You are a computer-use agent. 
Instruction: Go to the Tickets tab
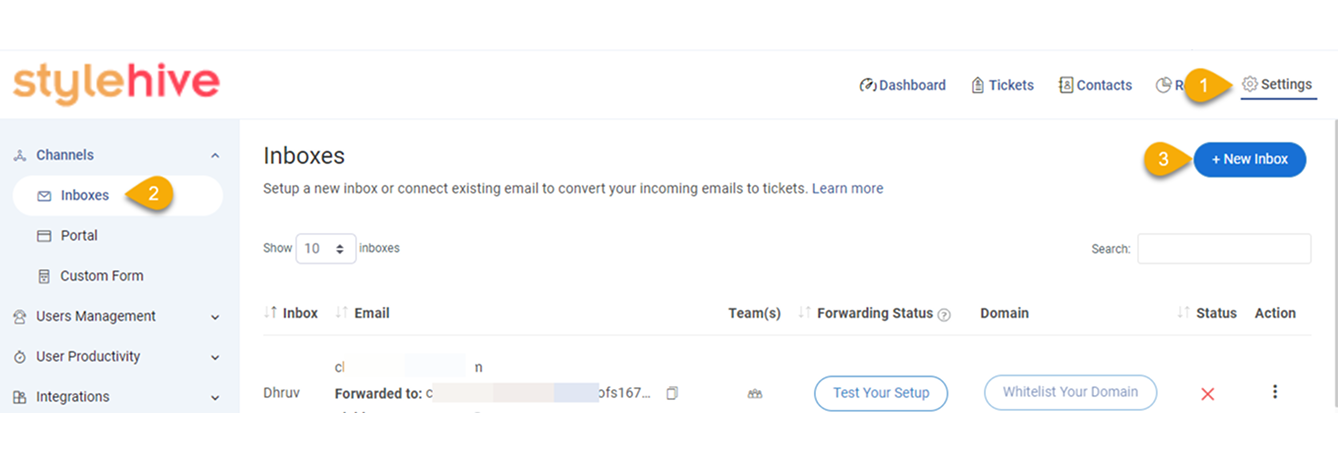click(x=1002, y=85)
